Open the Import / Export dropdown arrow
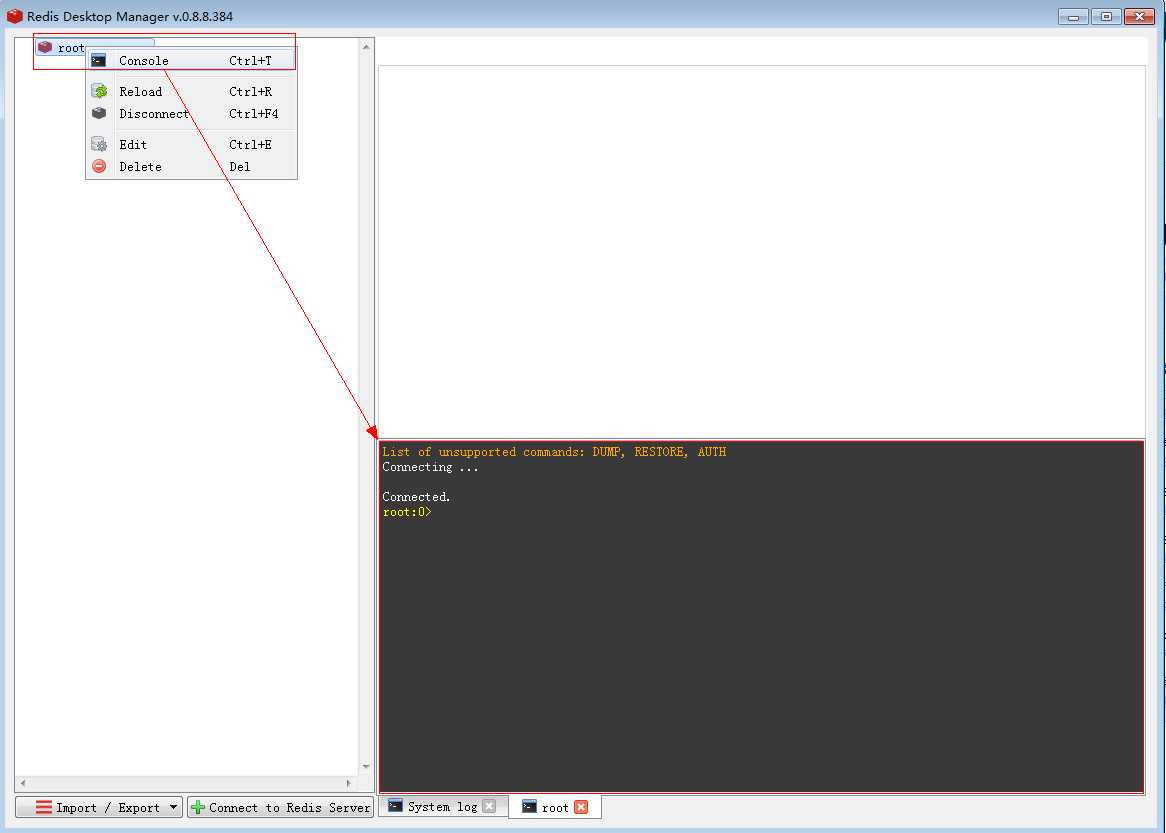 coord(173,807)
